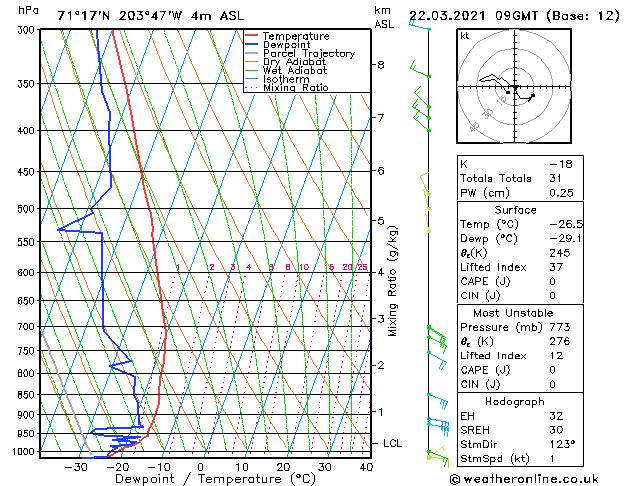
Task: Select the Dewpoint legend entry
Action: pos(286,45)
